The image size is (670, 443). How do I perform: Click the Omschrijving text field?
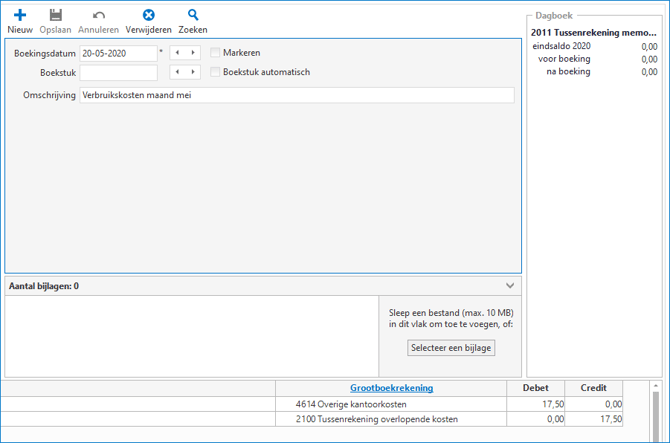(297, 95)
